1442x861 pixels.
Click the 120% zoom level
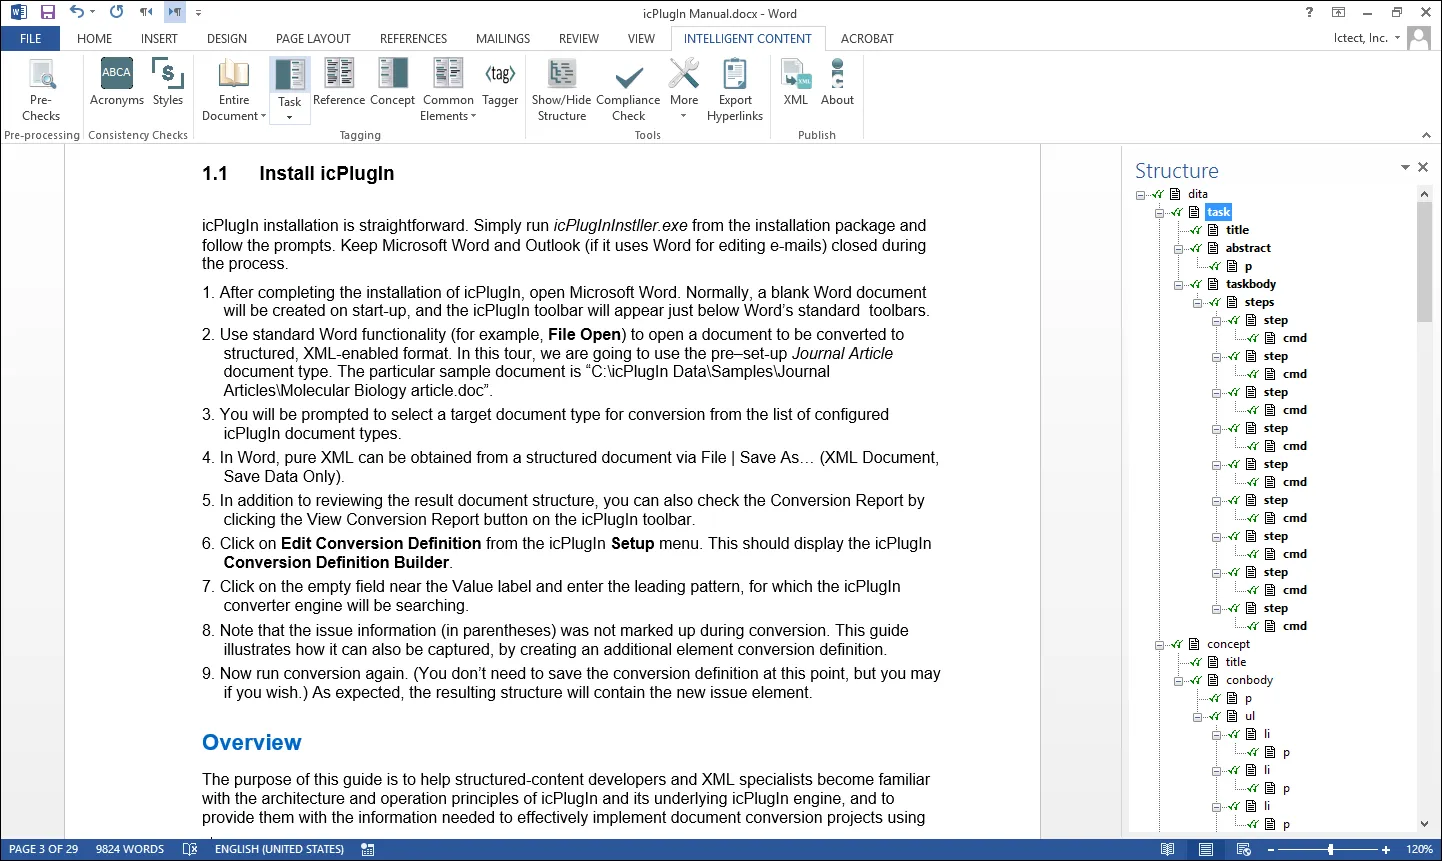click(x=1419, y=849)
